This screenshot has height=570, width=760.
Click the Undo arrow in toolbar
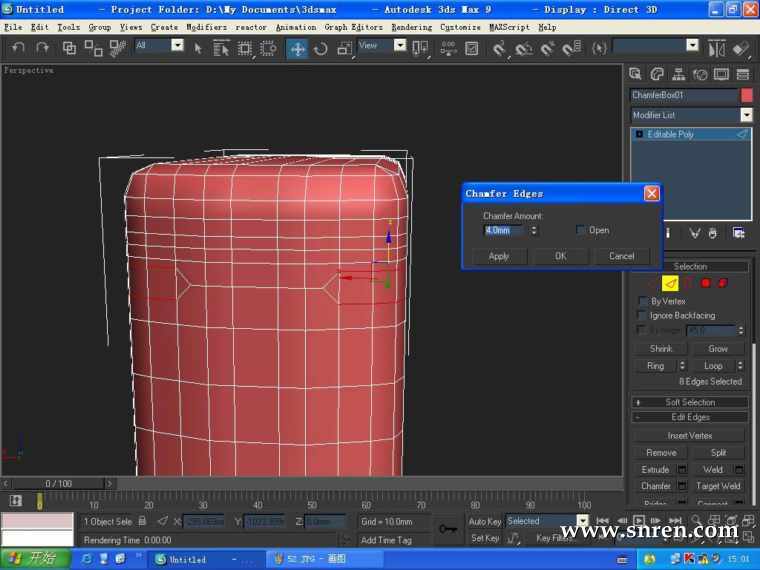(x=18, y=48)
